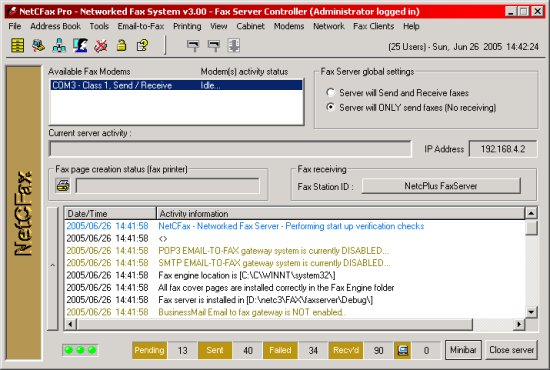
Task: Select the BusinessMail gateway NOT enabled entry
Action: tap(295, 312)
